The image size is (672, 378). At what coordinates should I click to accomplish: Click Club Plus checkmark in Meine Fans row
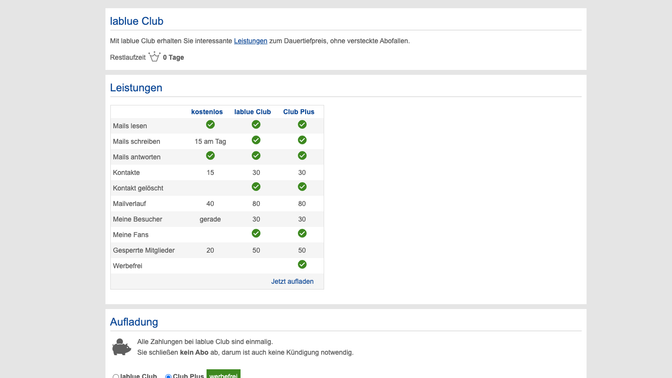click(302, 234)
